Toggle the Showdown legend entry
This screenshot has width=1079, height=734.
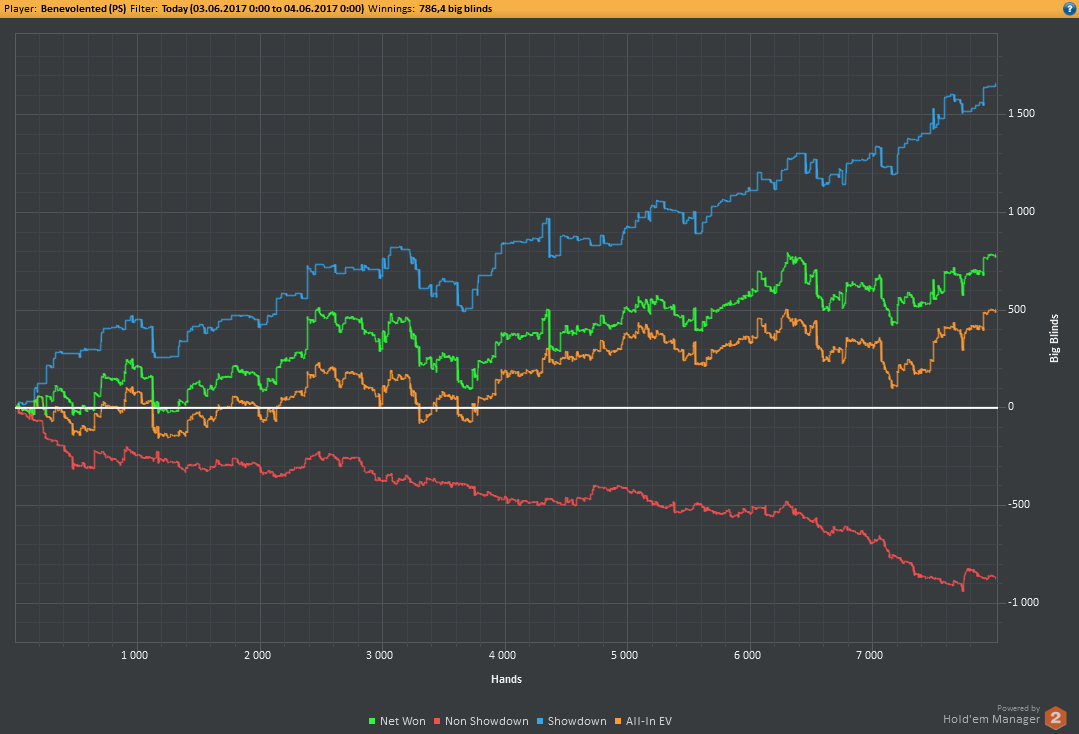tap(571, 721)
